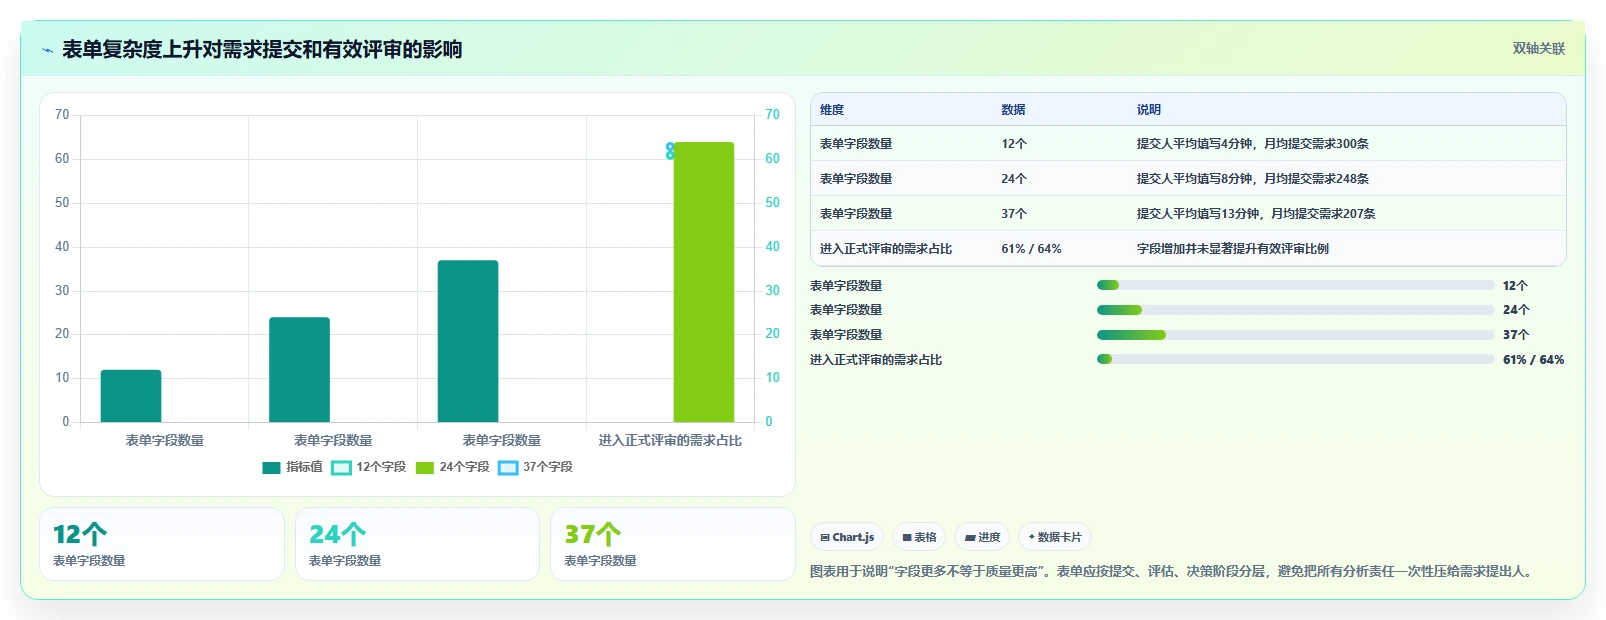Toggle the 37个字段 legend item
This screenshot has width=1606, height=620.
[535, 467]
